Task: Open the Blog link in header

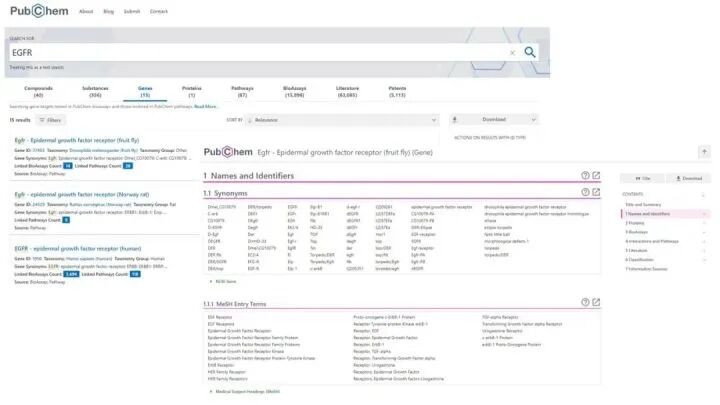Action: point(108,11)
